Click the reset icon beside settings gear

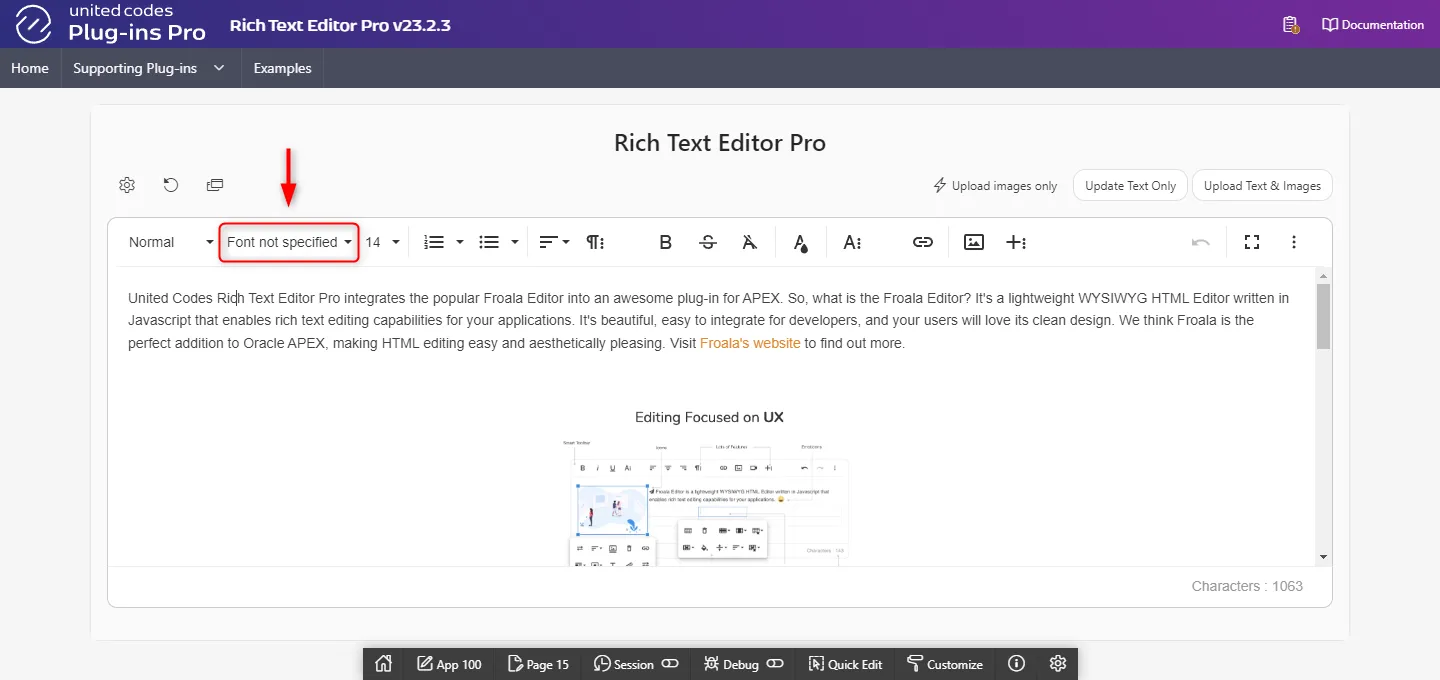tap(171, 185)
